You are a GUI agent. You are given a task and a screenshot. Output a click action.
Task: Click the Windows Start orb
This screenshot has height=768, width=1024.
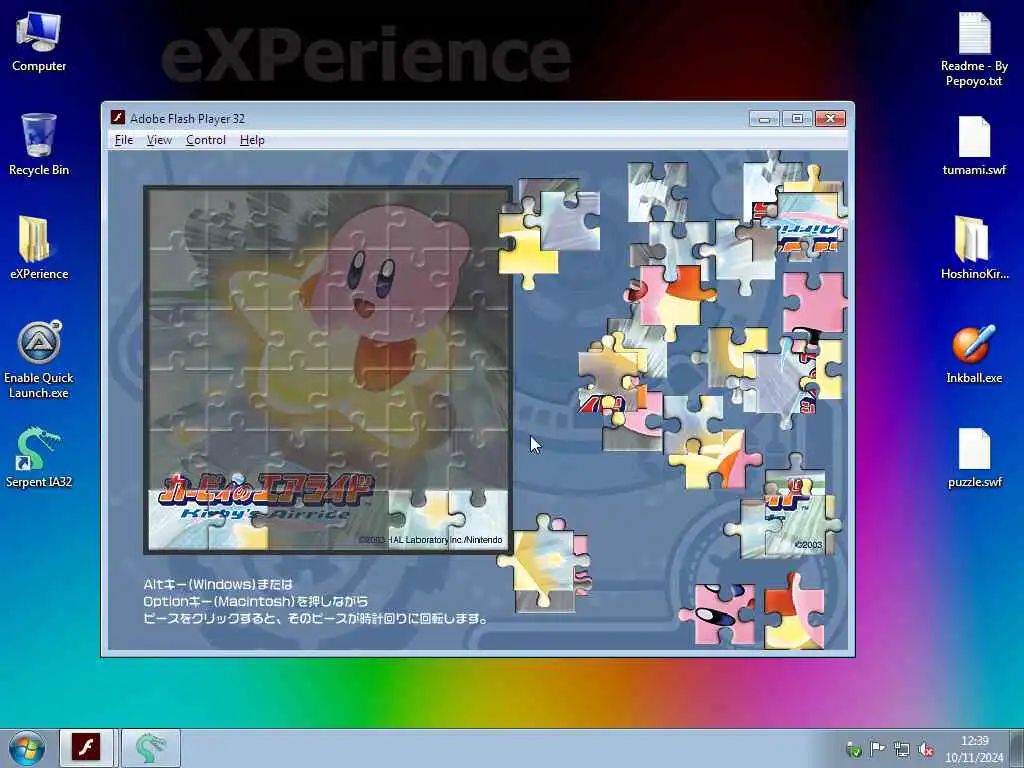click(x=27, y=748)
